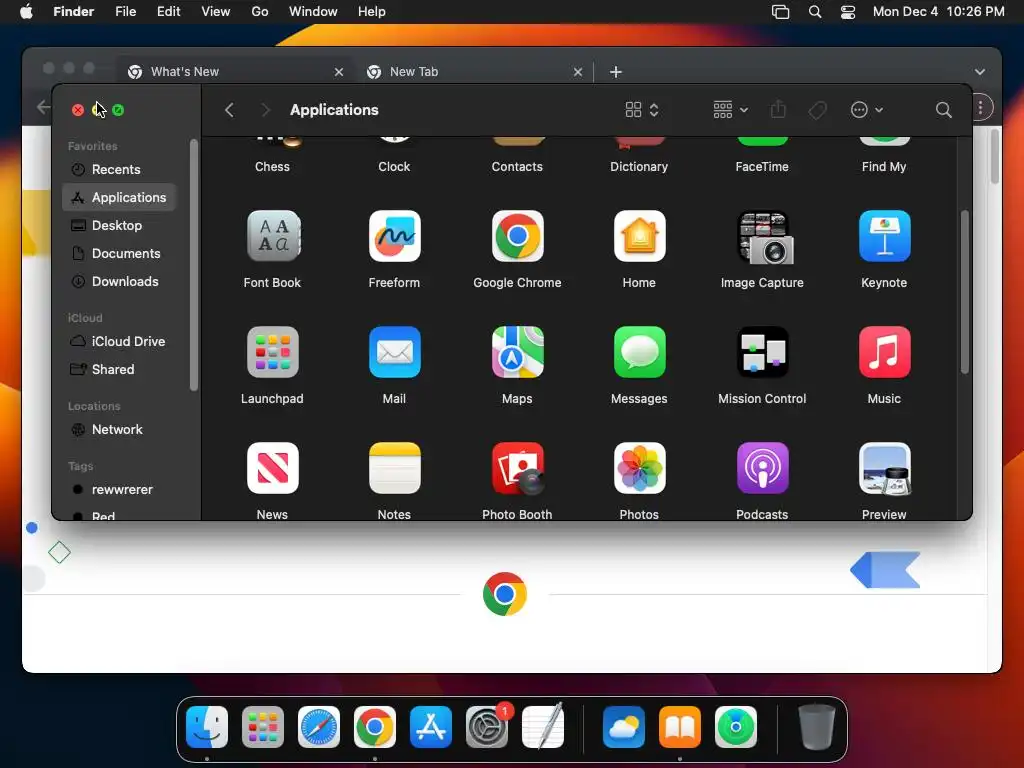Click the date and time in menu bar

tap(938, 12)
